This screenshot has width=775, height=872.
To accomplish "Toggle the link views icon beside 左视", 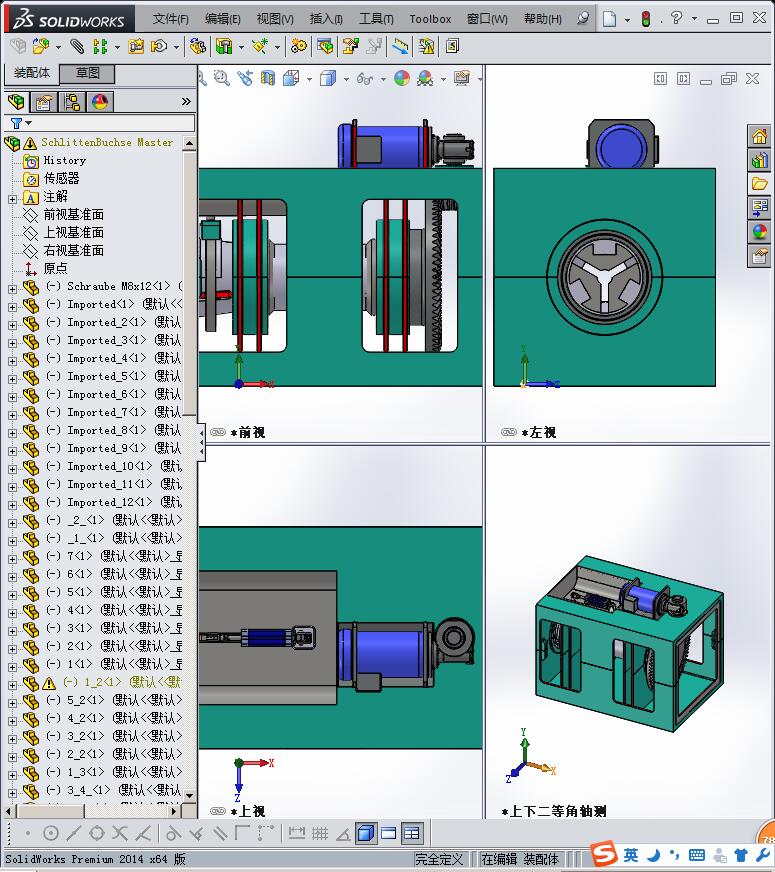I will pos(509,432).
